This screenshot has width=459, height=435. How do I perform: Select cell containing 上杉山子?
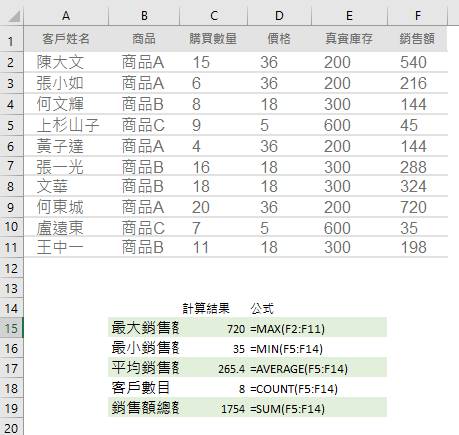66,125
